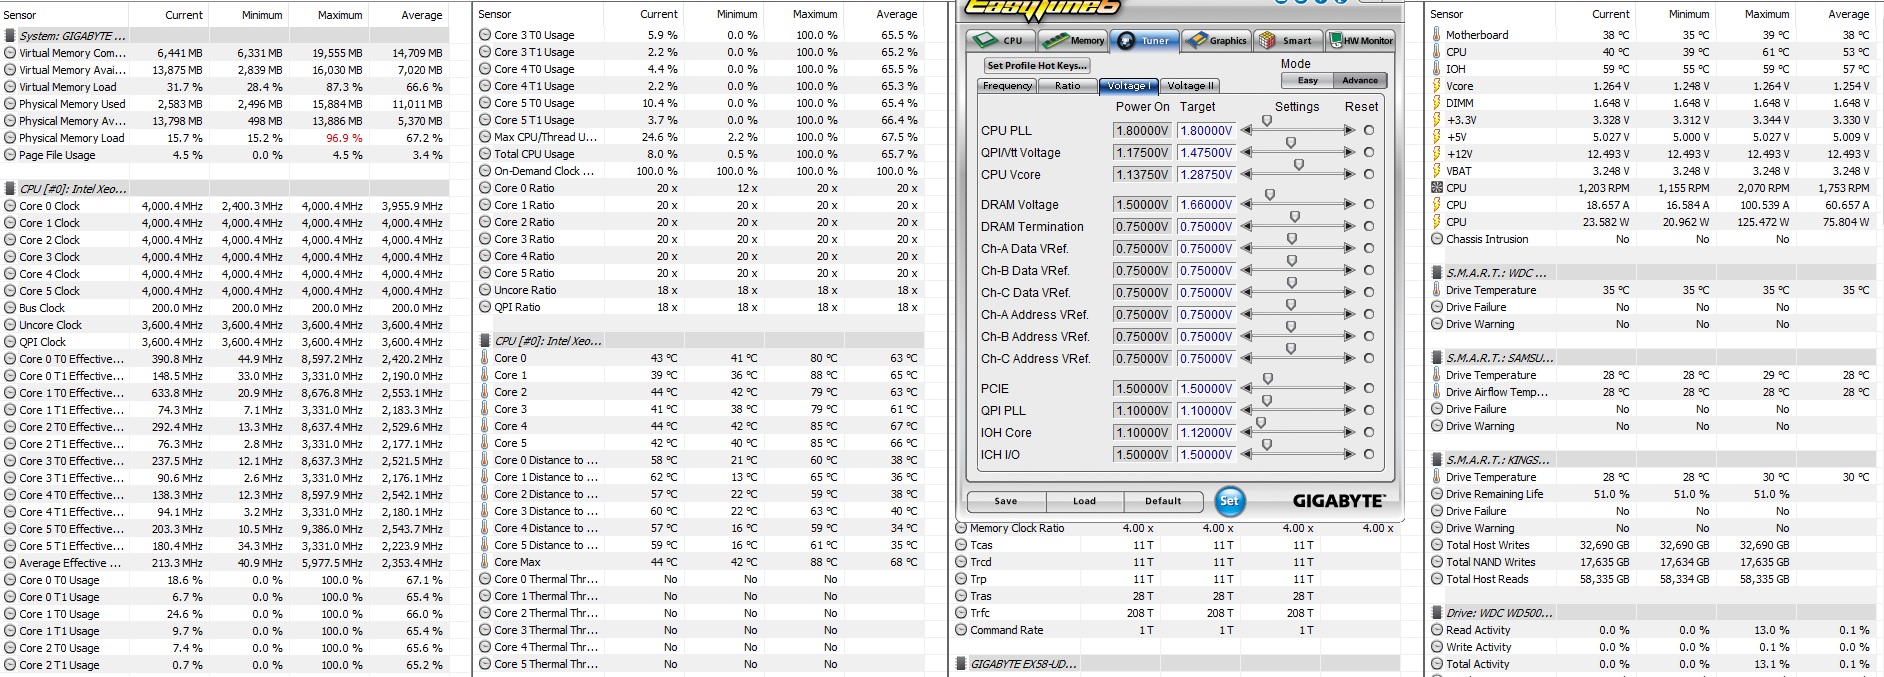Decrease QPI/Vtt Voltage with its left arrow
Image resolution: width=1884 pixels, height=677 pixels.
[1247, 152]
